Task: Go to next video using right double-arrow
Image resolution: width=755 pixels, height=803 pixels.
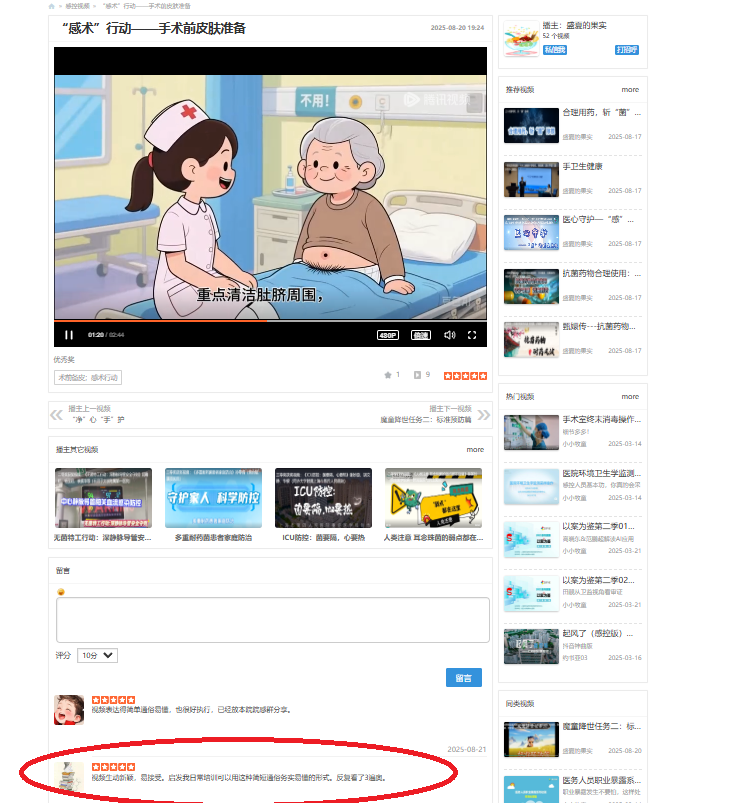Action: pos(483,414)
